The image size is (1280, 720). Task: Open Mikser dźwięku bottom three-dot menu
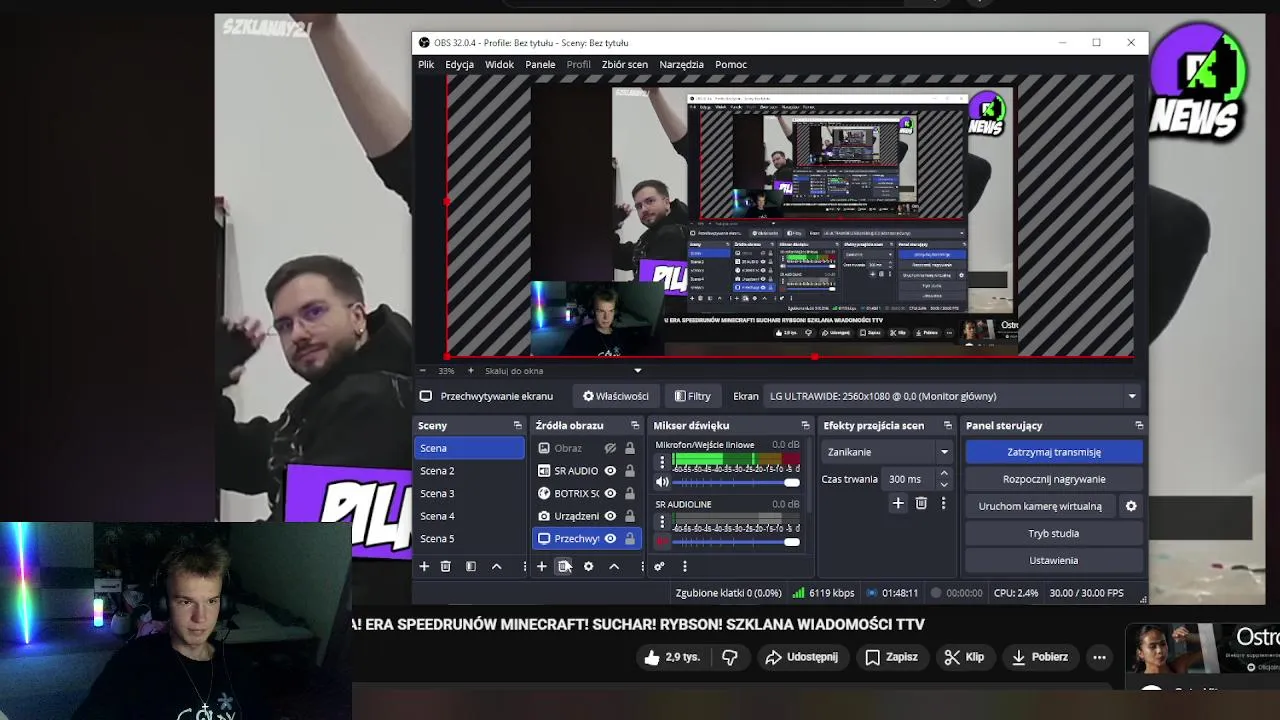[x=684, y=566]
